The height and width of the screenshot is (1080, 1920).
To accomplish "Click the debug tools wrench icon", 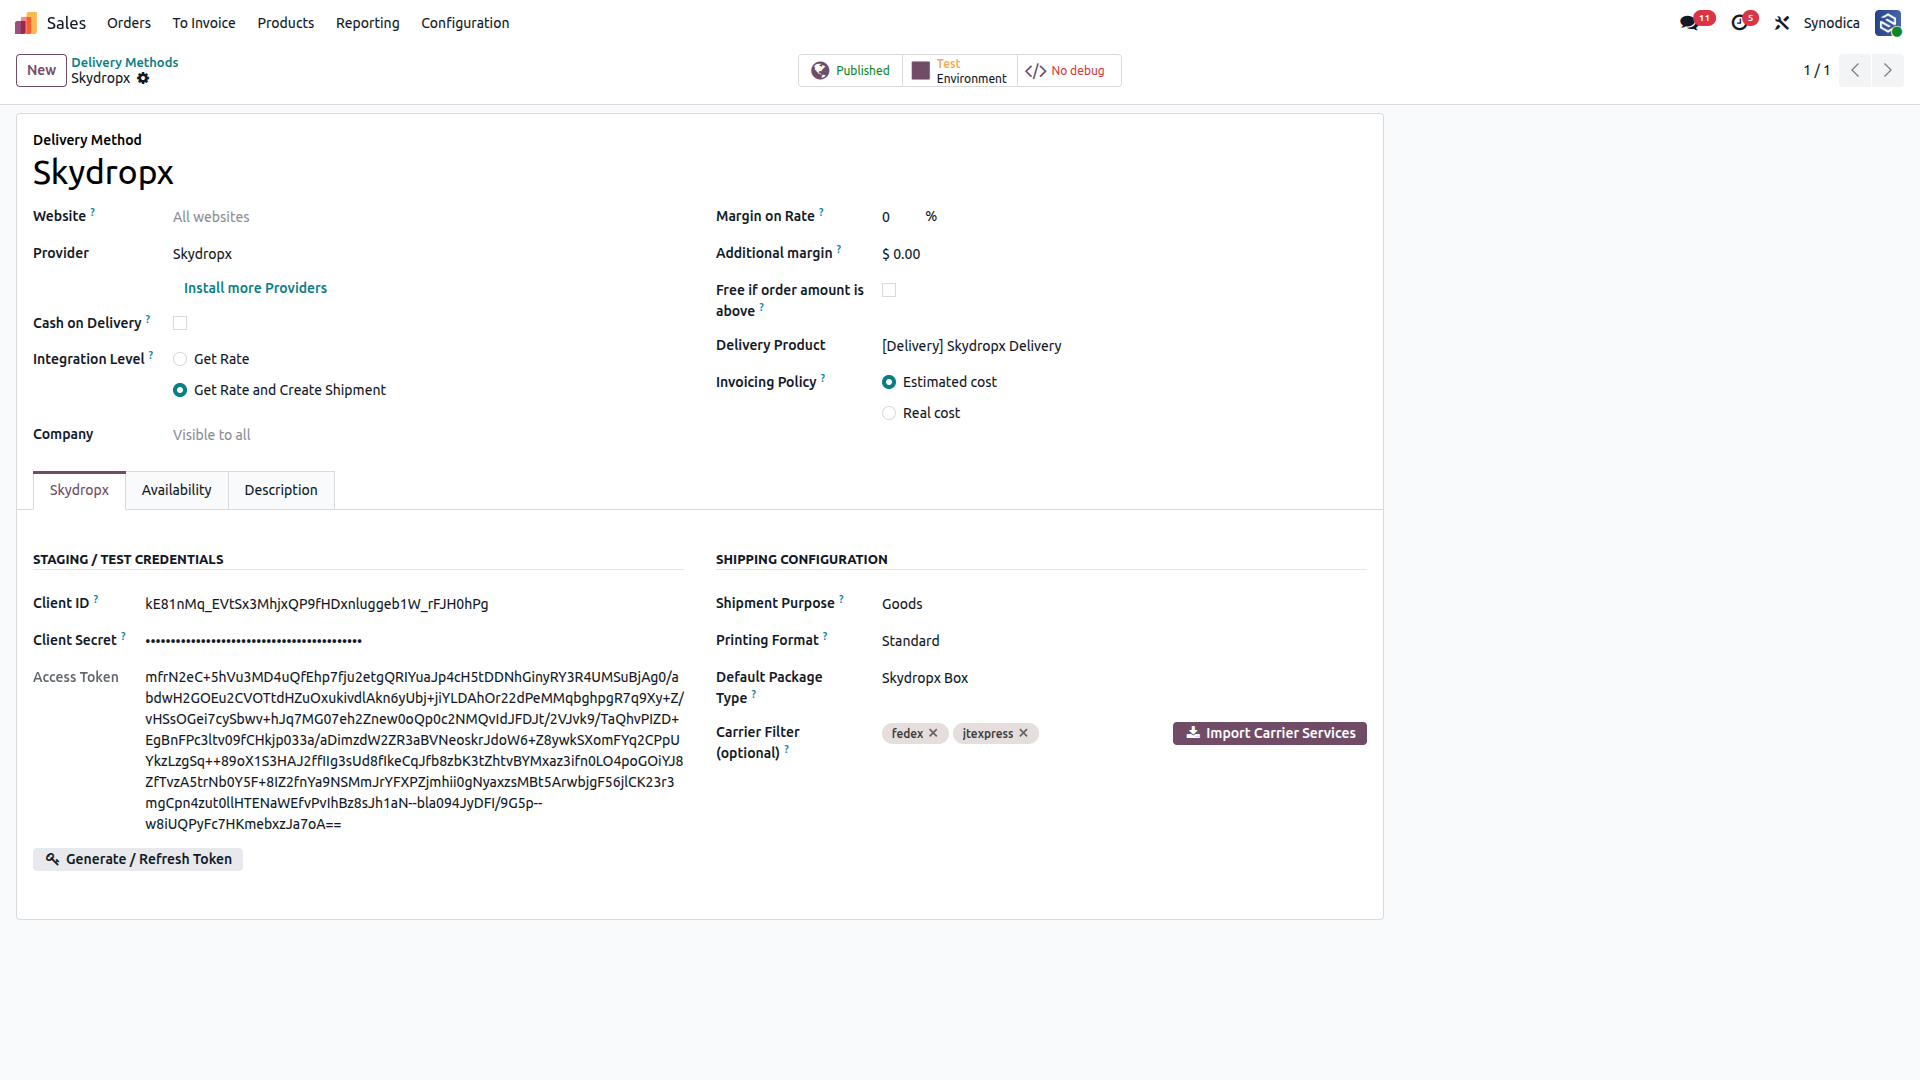I will click(1782, 23).
